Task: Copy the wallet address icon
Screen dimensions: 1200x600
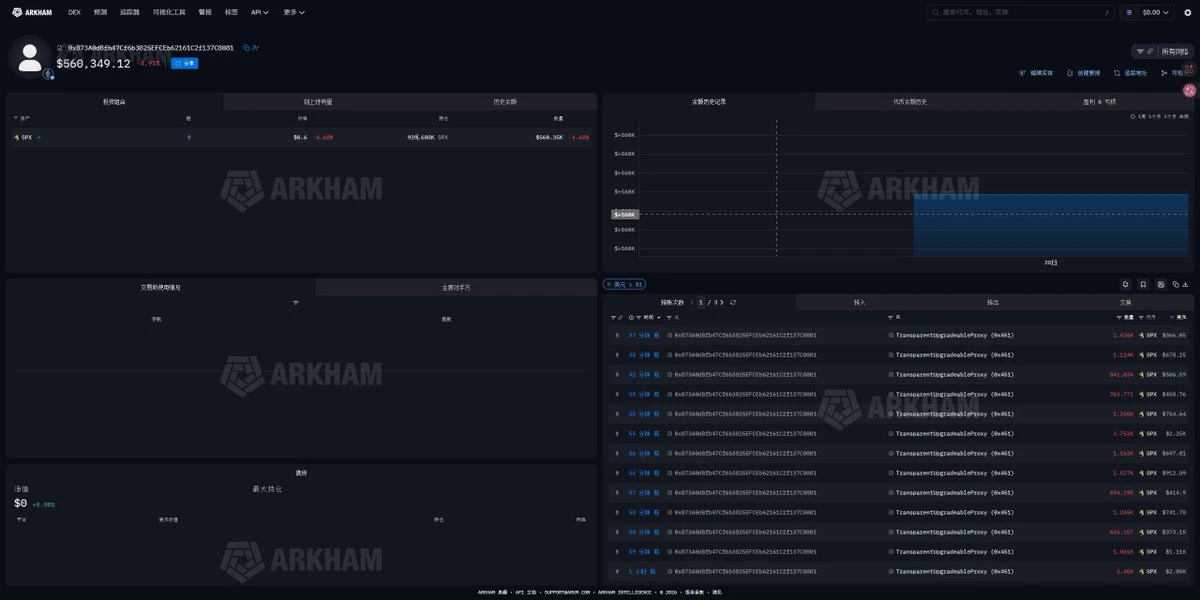Action: point(246,47)
